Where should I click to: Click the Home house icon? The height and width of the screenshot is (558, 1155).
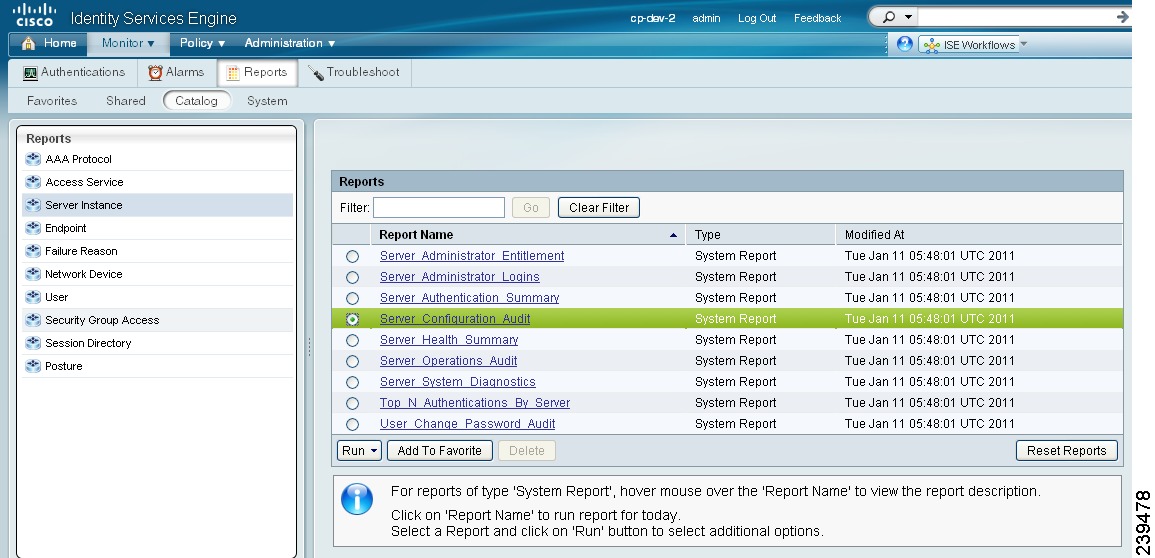pos(28,43)
